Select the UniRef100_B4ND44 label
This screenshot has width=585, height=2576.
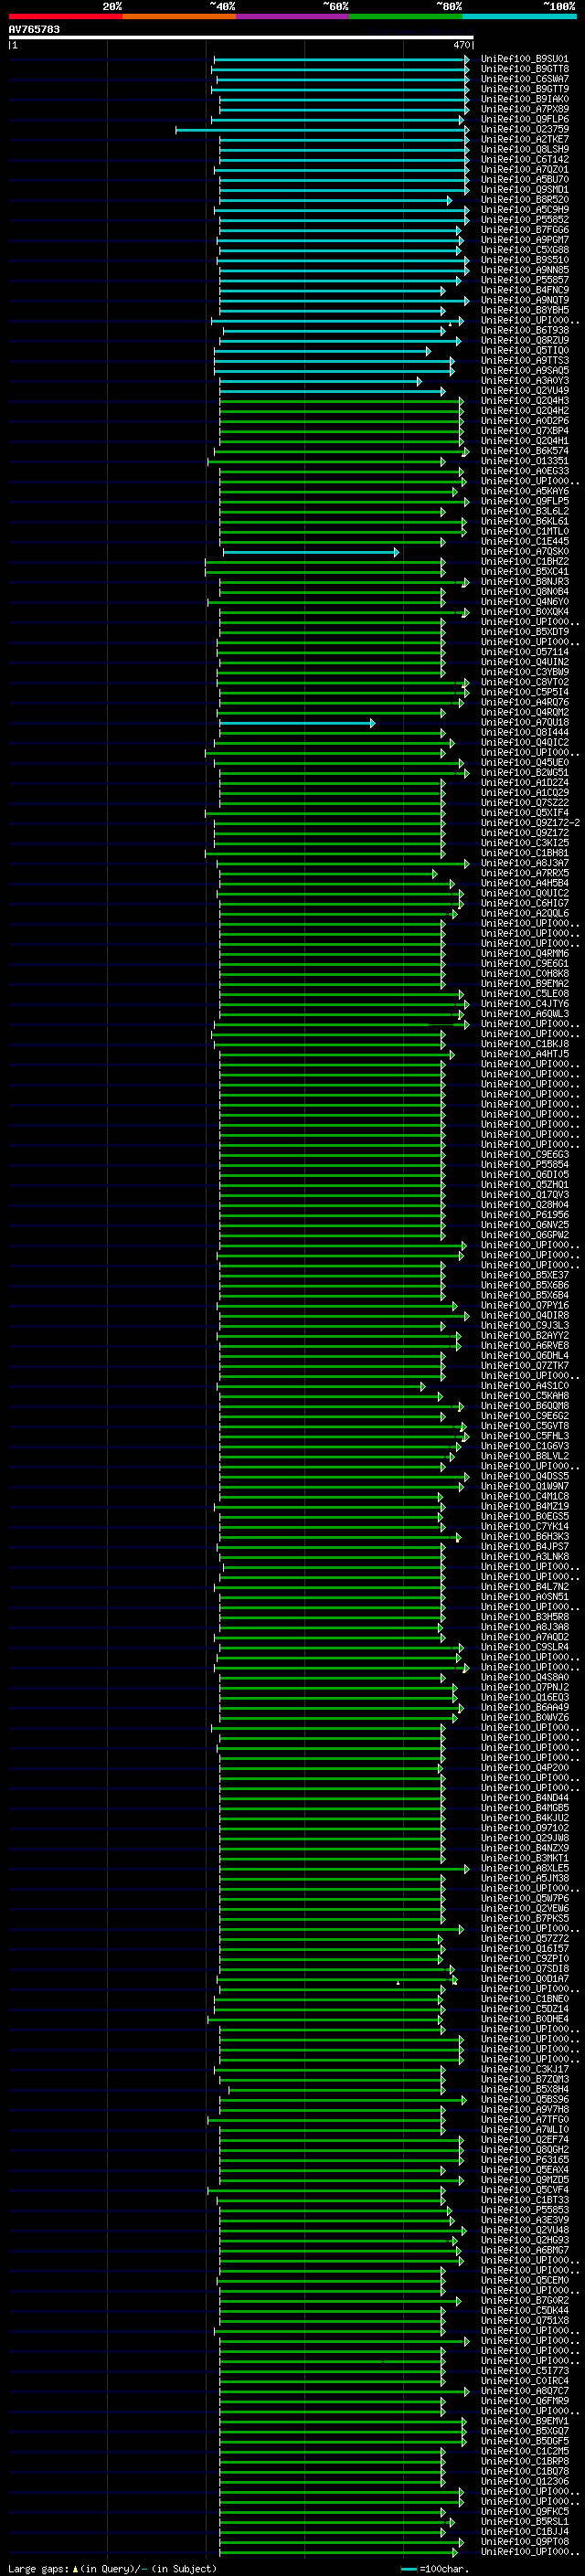pos(524,1797)
